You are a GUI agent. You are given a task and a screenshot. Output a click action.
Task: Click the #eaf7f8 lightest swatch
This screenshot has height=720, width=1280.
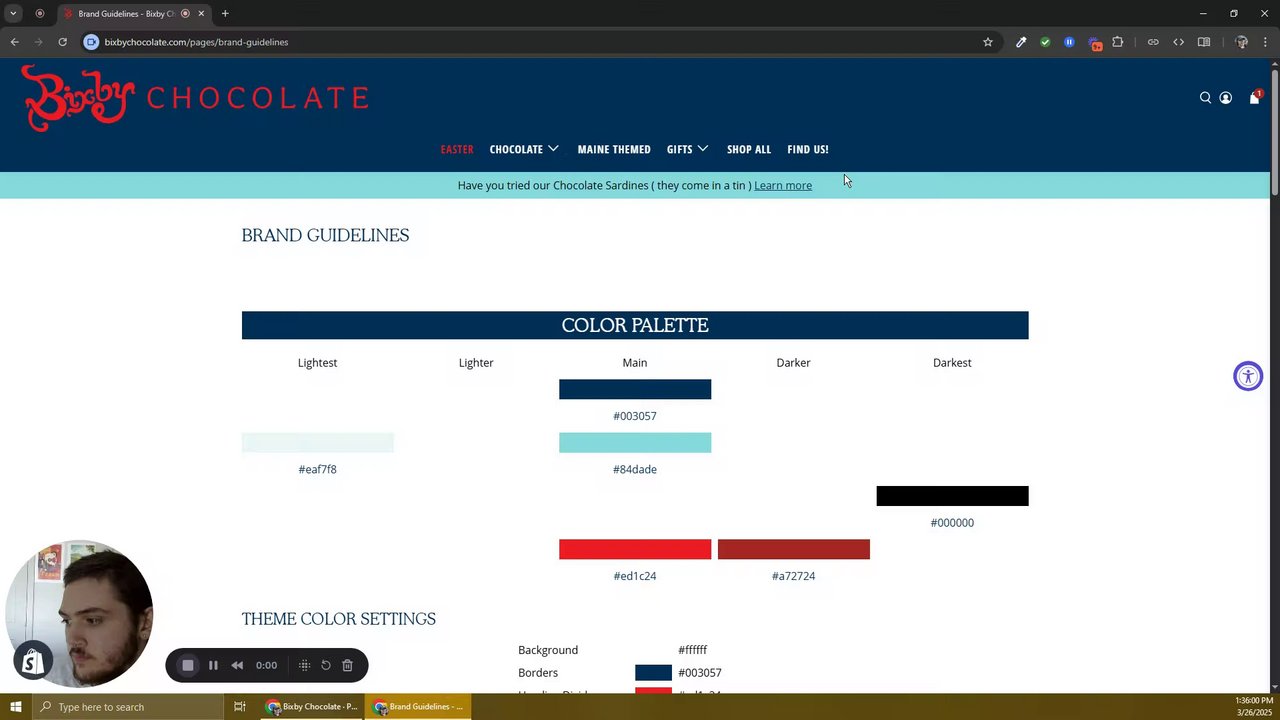[318, 443]
